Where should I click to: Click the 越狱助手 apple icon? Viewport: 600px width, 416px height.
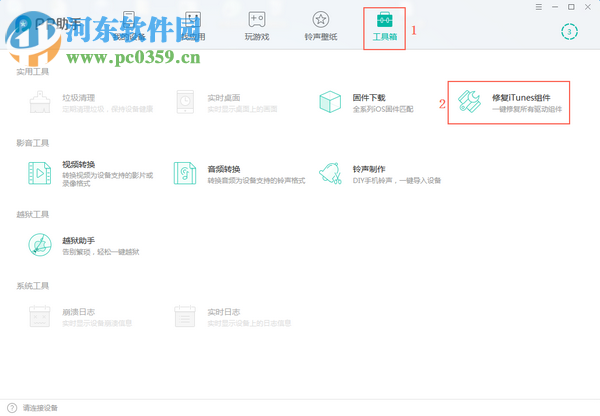(40, 245)
